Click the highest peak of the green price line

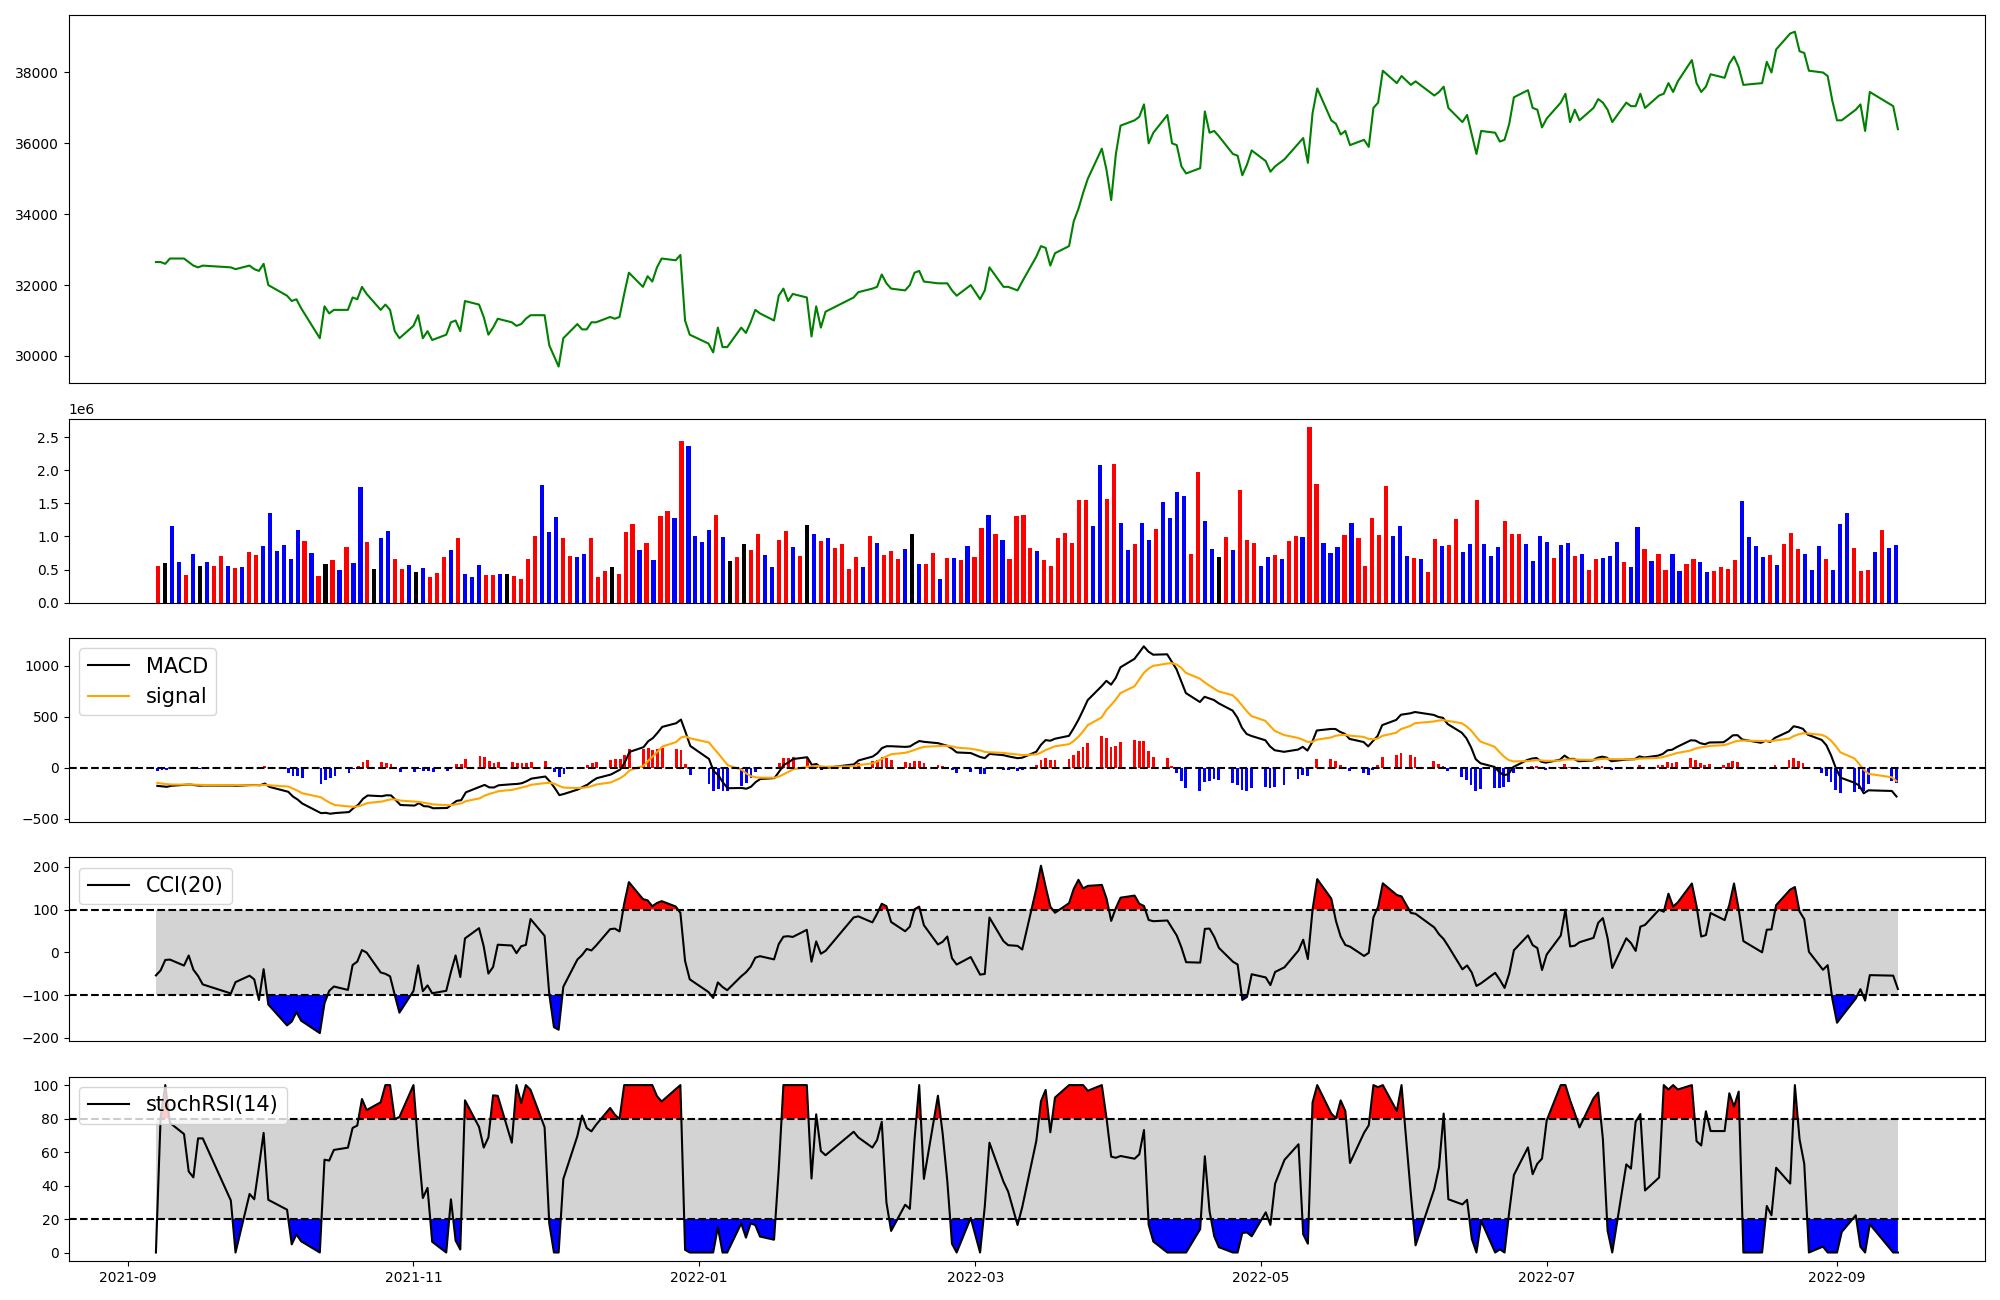coord(1794,32)
